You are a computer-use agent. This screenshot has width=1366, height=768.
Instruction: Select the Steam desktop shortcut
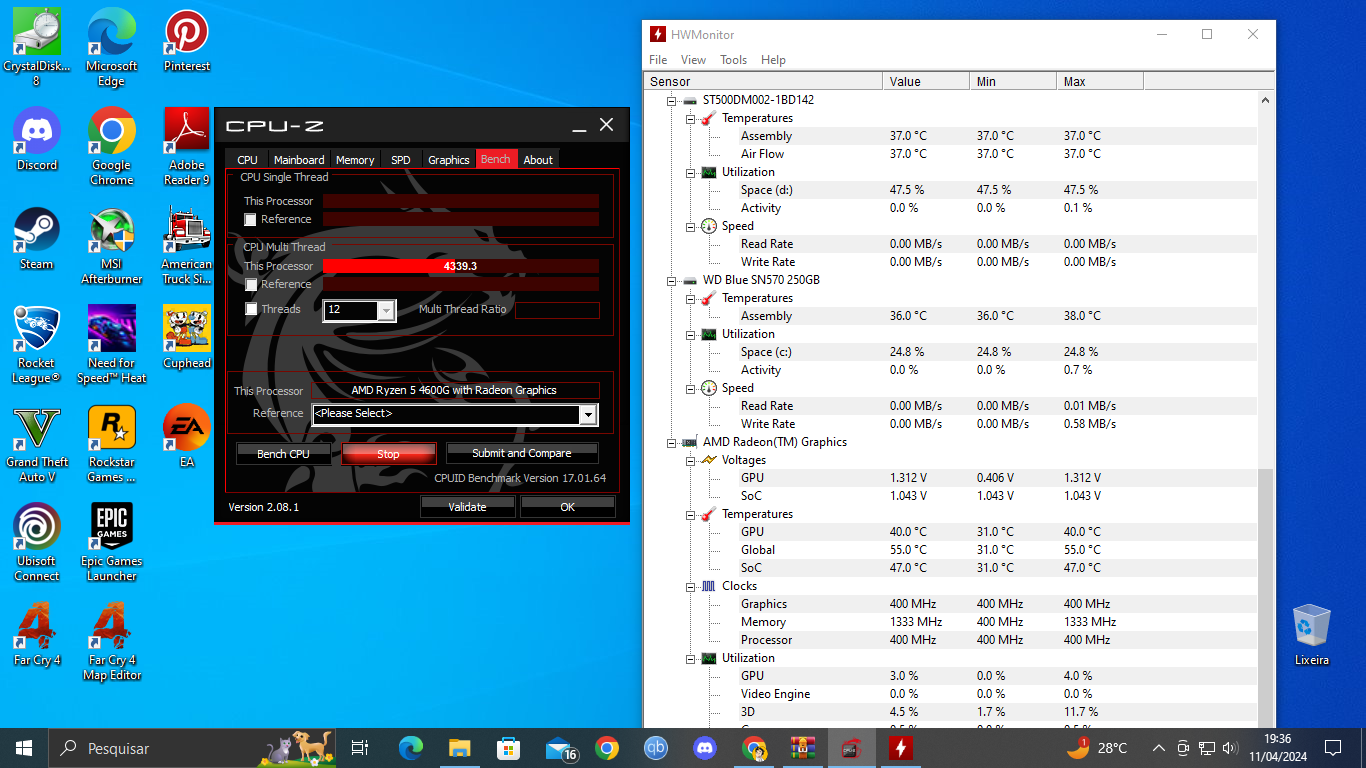click(37, 239)
